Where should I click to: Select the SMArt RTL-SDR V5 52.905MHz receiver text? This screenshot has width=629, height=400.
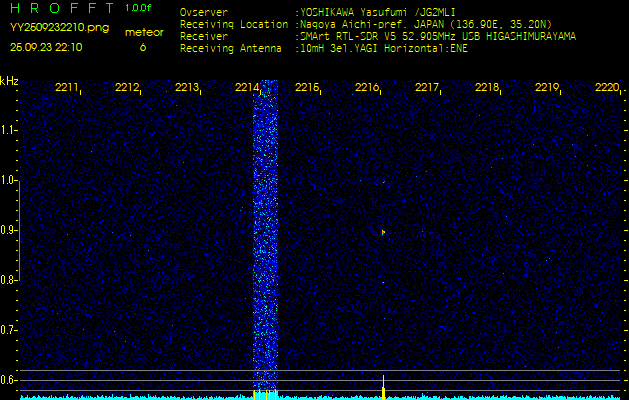(x=436, y=37)
